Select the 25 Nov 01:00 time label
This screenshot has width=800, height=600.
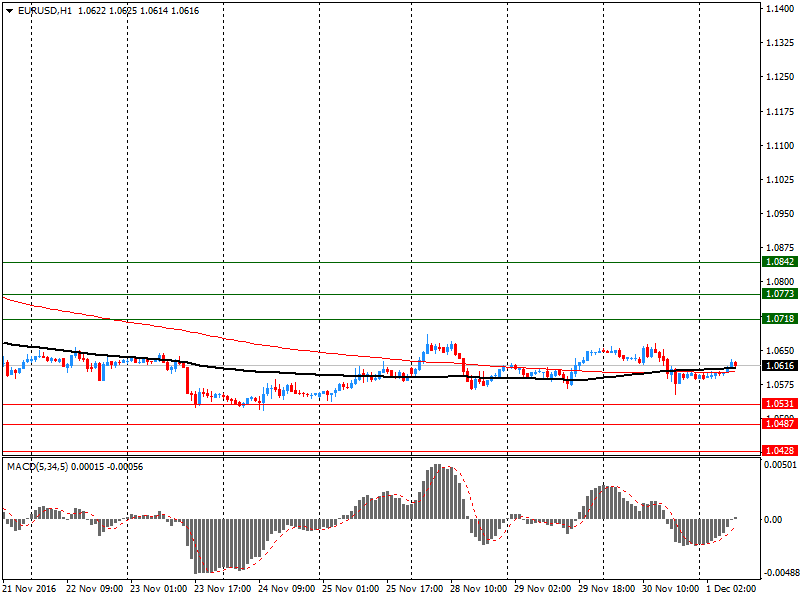351,589
